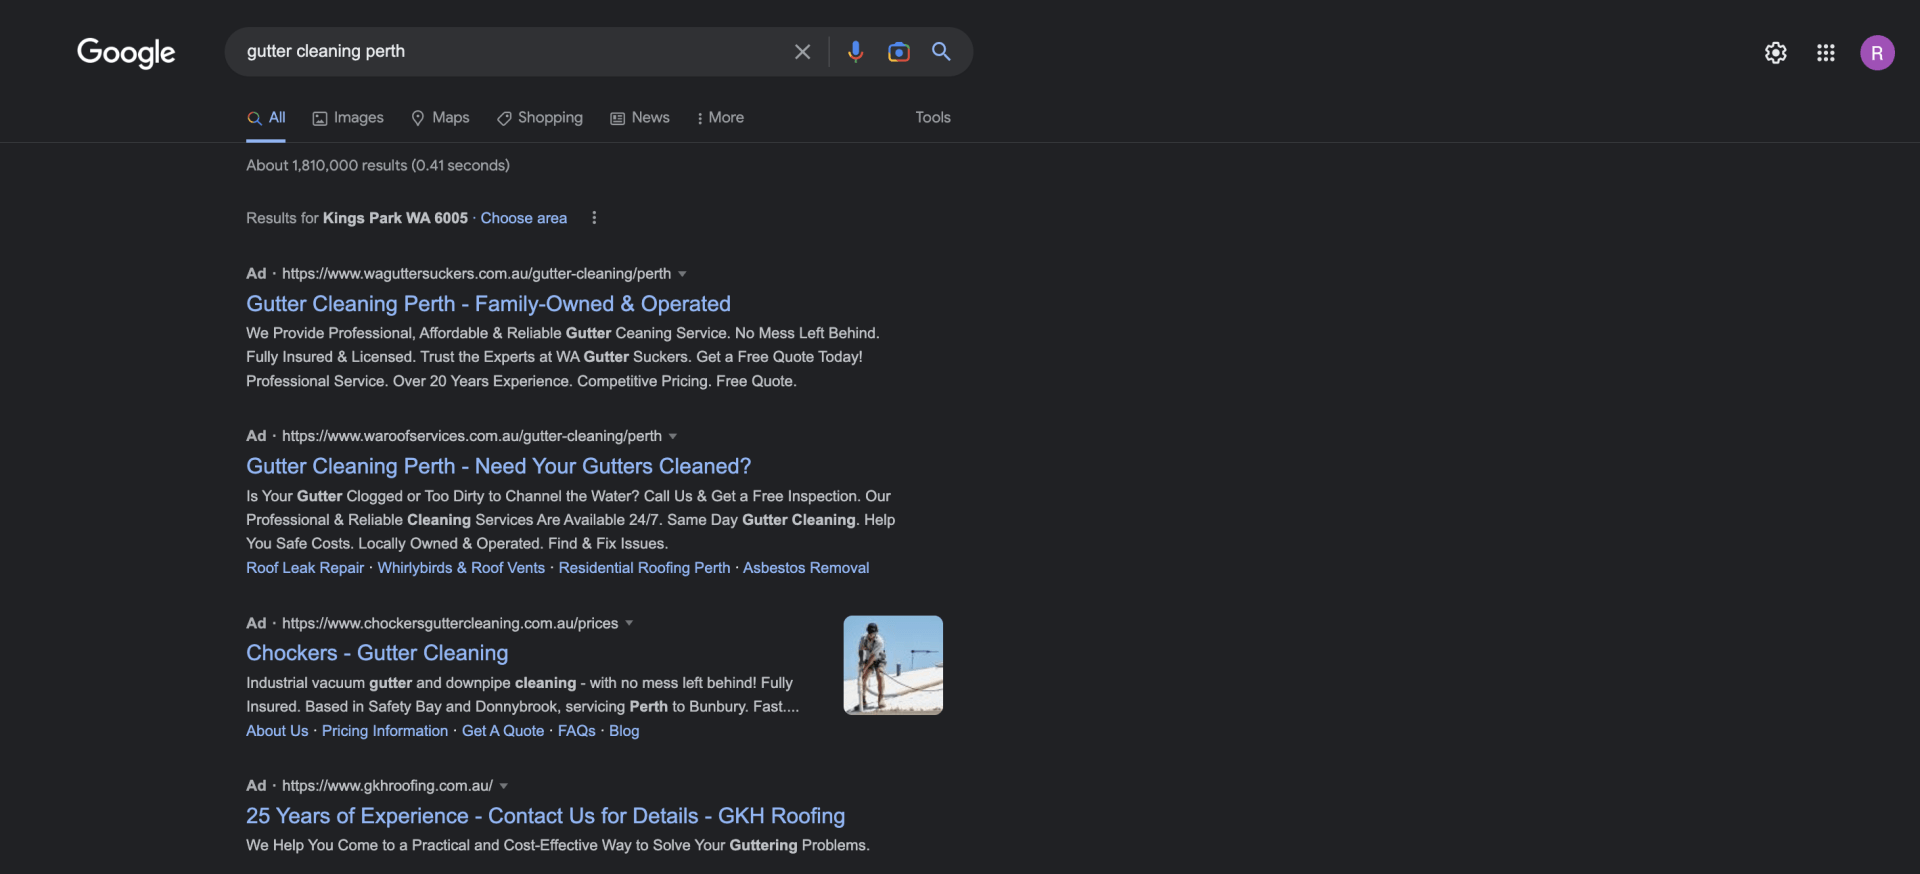1920x874 pixels.
Task: Click the About 1,810,000 results text
Action: click(x=378, y=166)
